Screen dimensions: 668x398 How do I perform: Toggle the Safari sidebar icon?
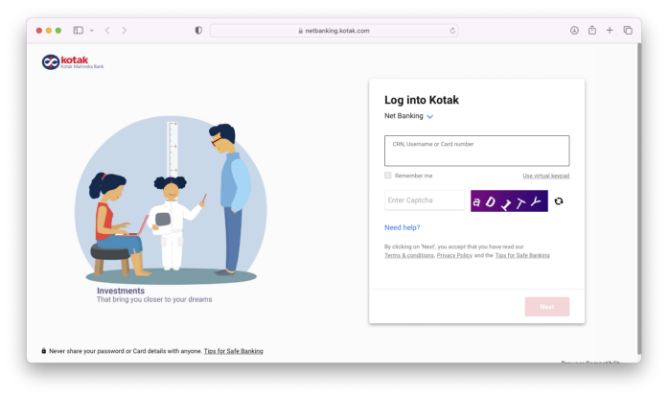tap(78, 30)
